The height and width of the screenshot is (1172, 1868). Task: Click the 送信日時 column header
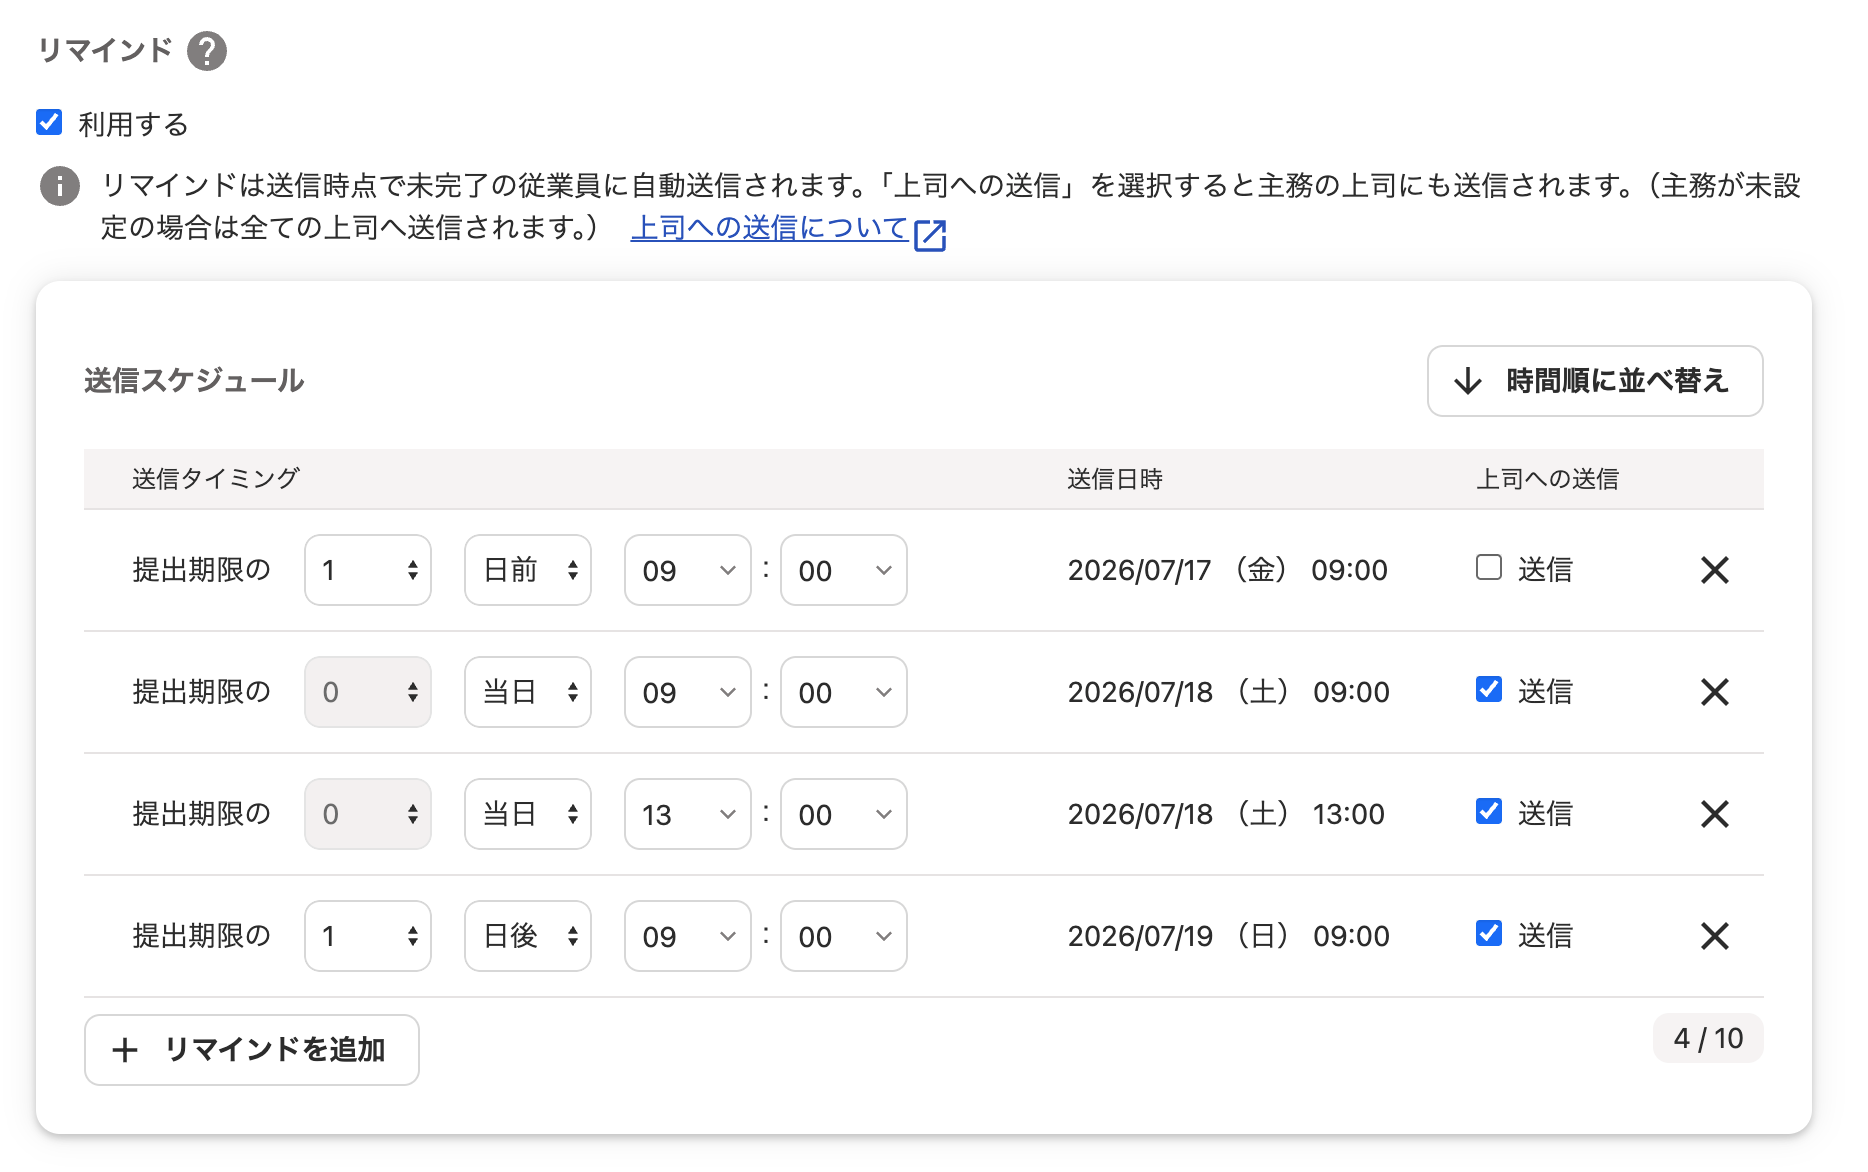1115,479
